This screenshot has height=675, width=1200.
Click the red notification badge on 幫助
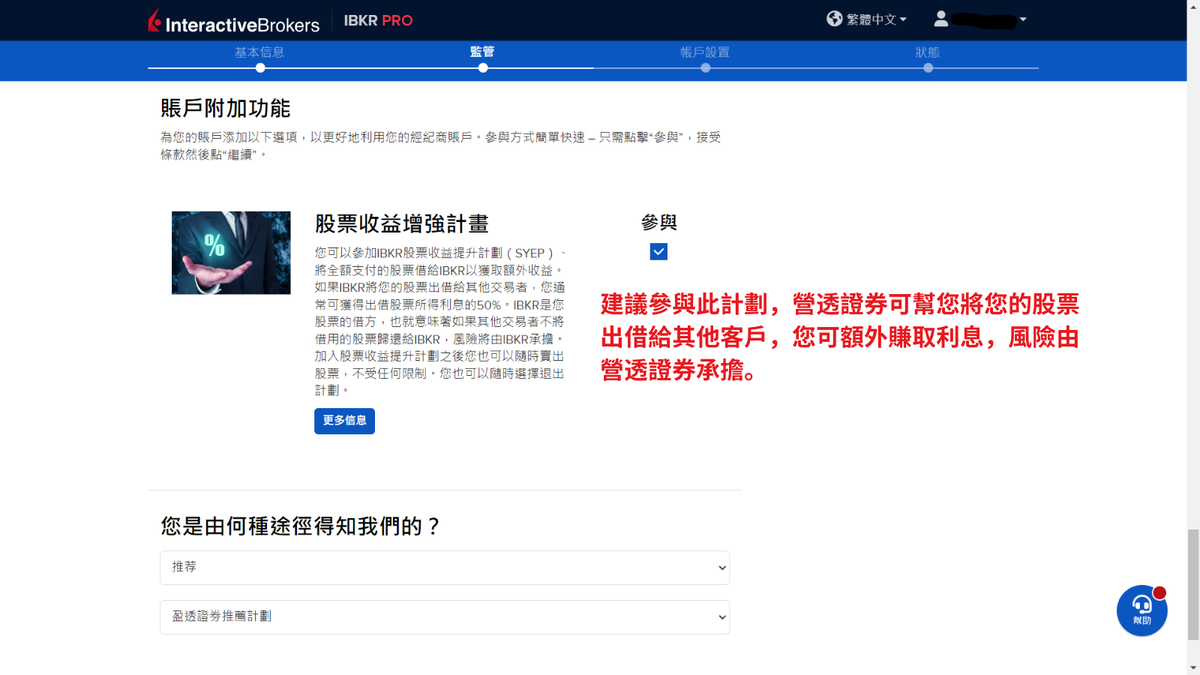1159,594
